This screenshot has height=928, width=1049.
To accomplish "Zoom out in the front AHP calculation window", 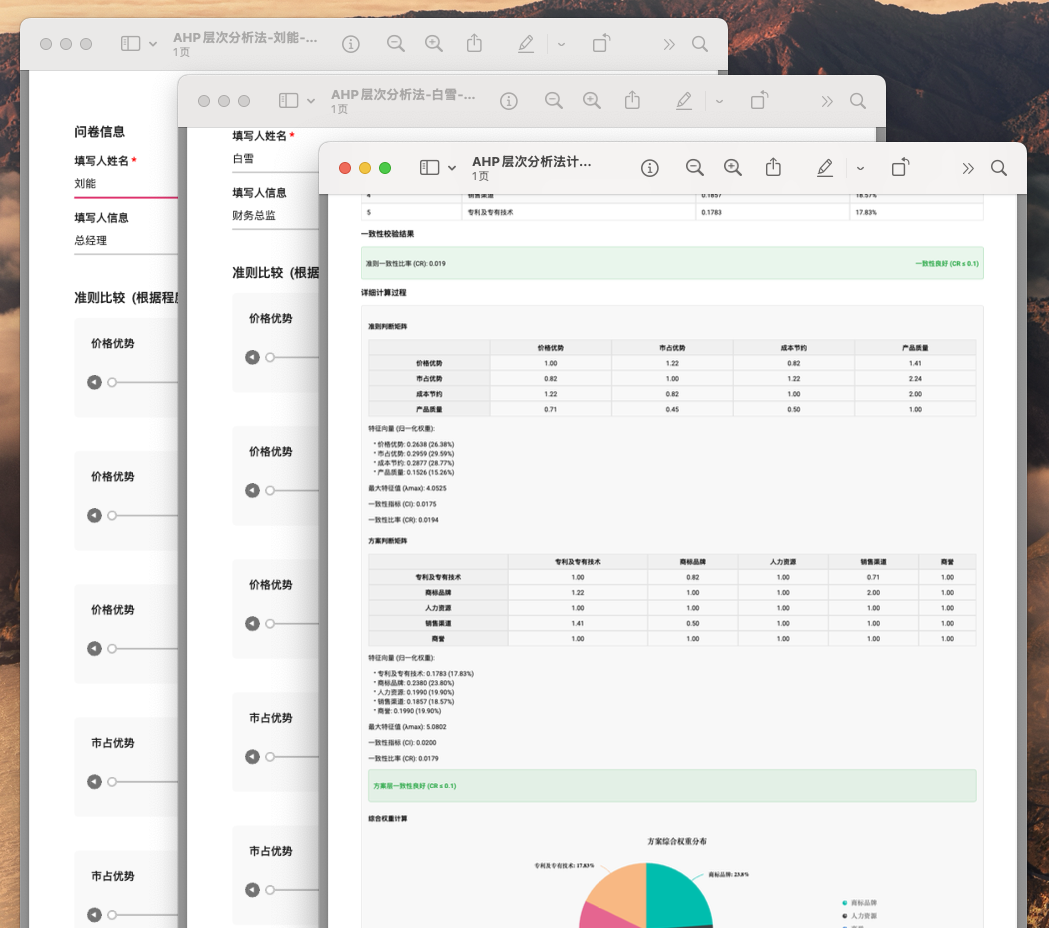I will [694, 168].
